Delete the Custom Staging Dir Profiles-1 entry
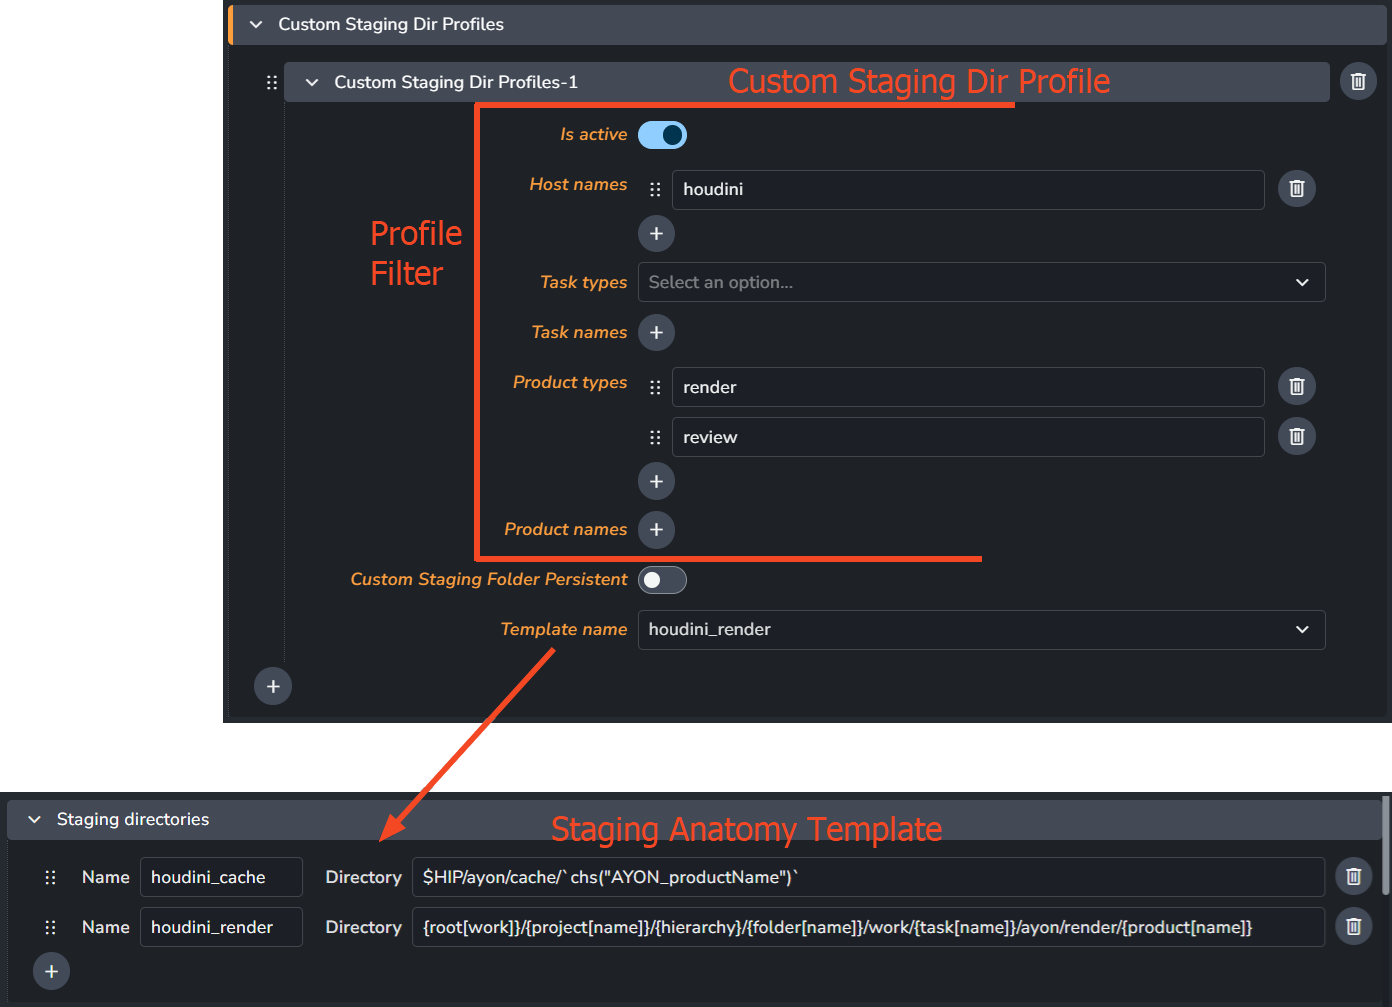 tap(1357, 82)
